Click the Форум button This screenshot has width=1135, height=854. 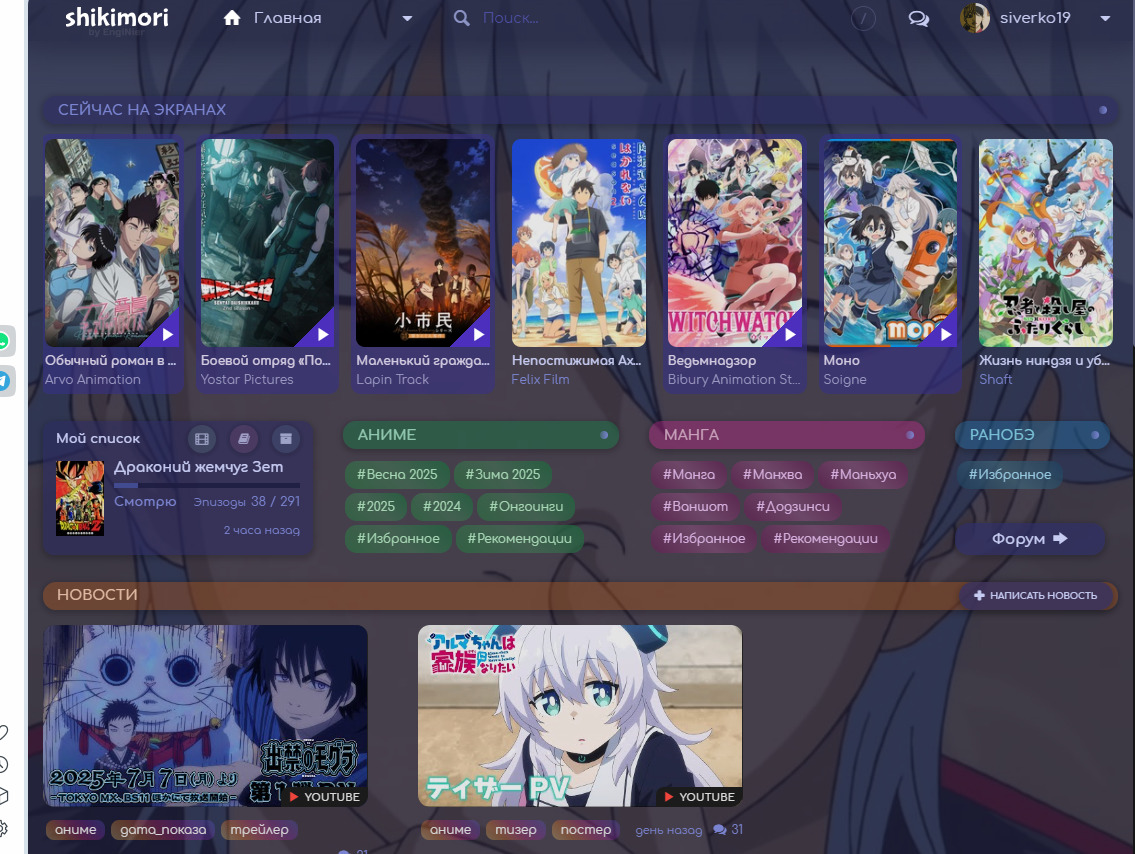pos(1030,539)
